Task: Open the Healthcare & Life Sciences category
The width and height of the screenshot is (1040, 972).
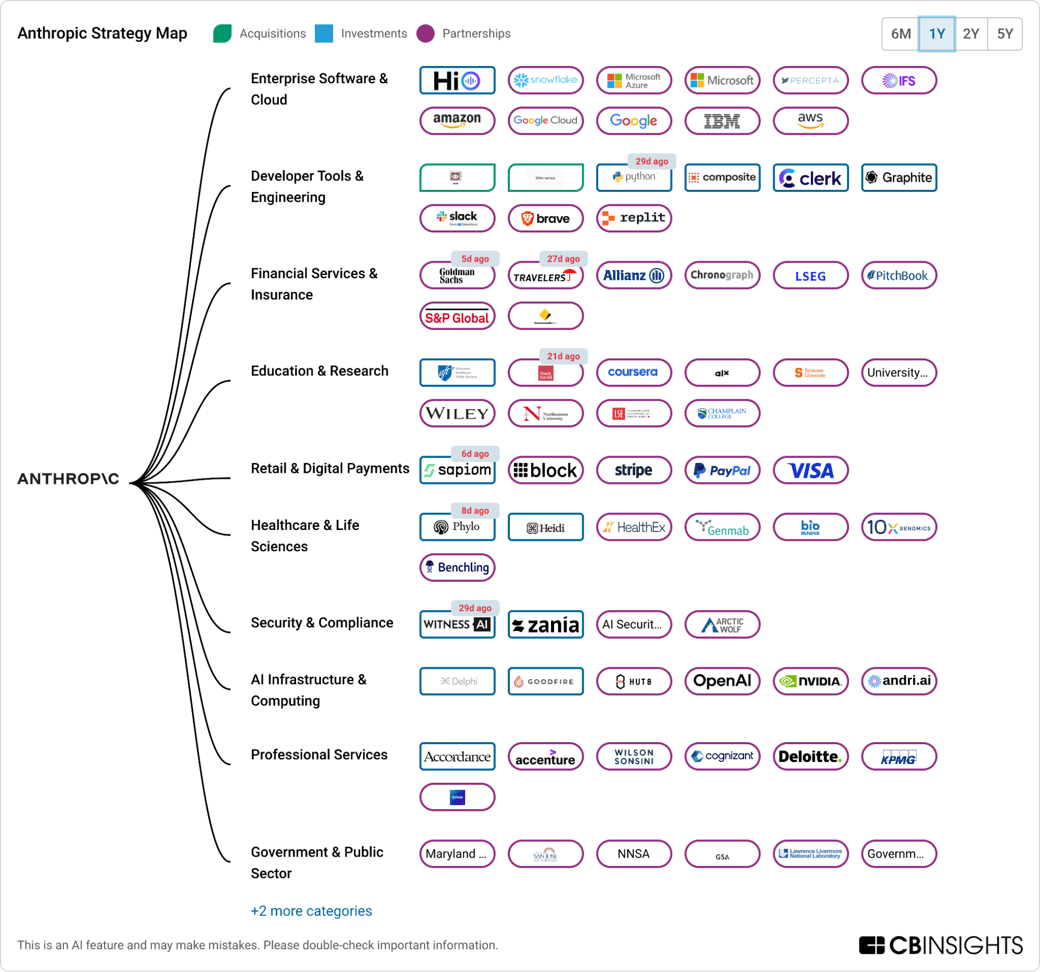Action: coord(305,535)
